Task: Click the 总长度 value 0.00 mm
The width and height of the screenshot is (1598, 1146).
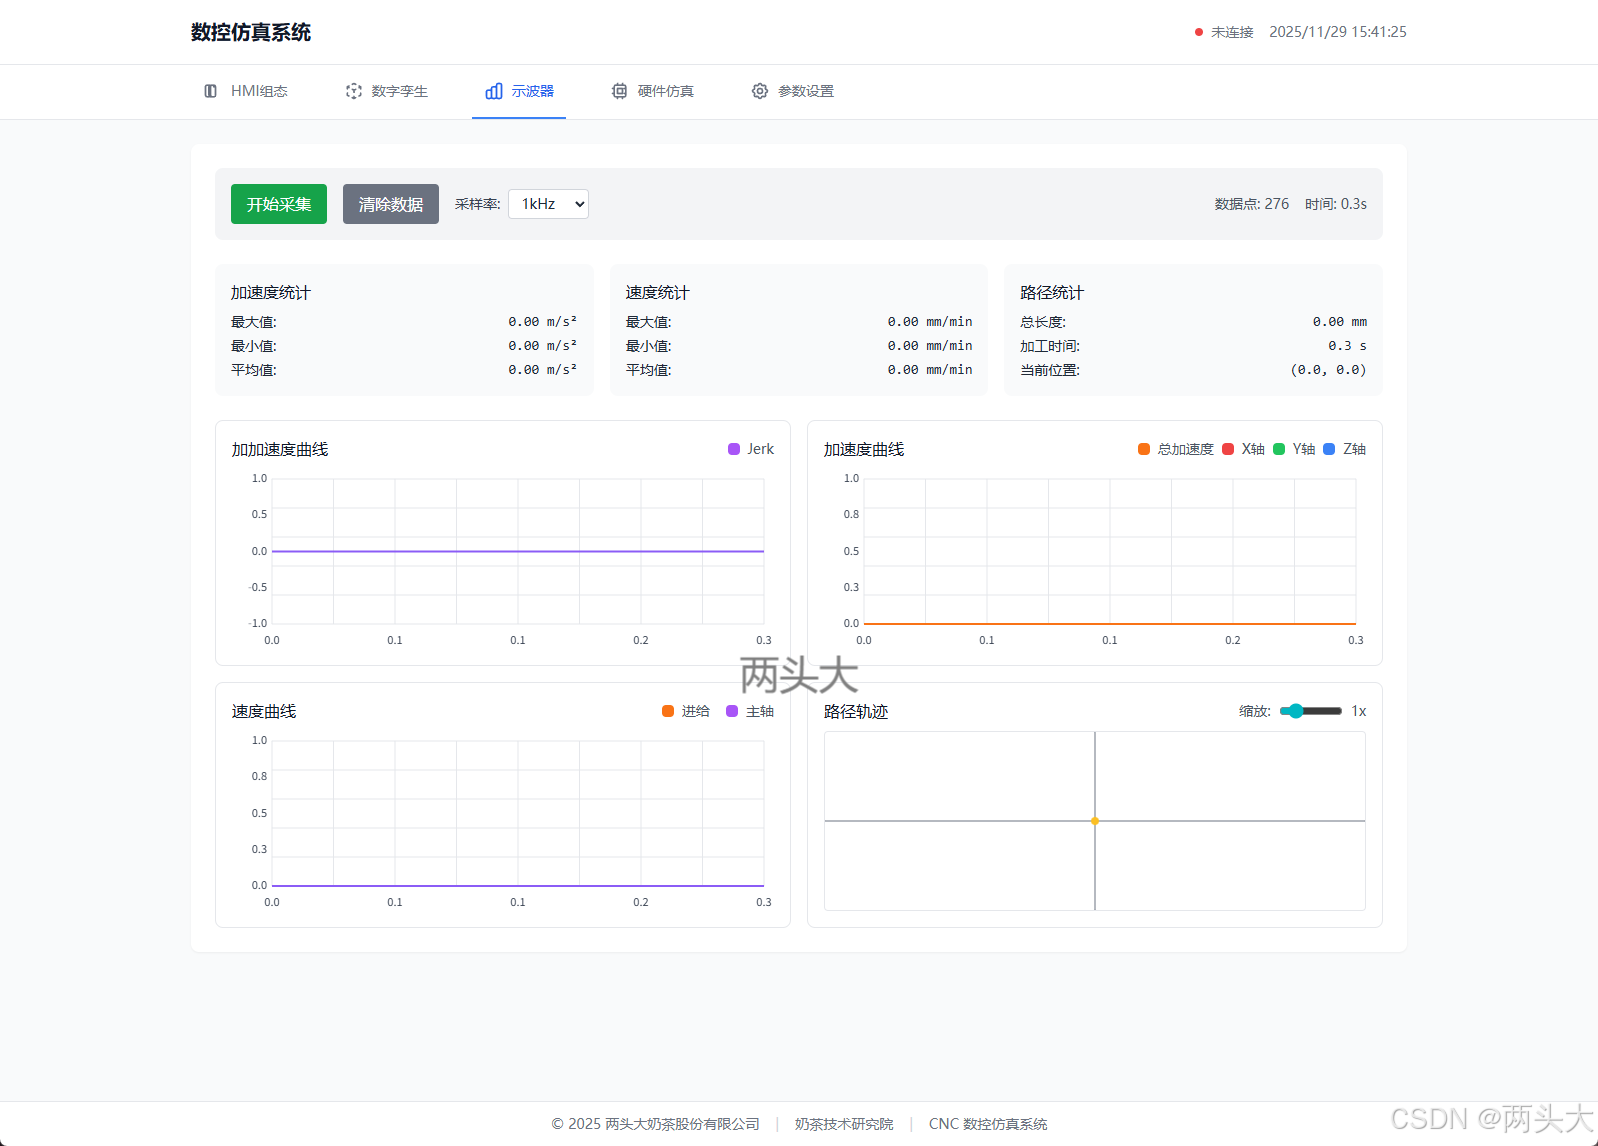Action: click(x=1340, y=322)
